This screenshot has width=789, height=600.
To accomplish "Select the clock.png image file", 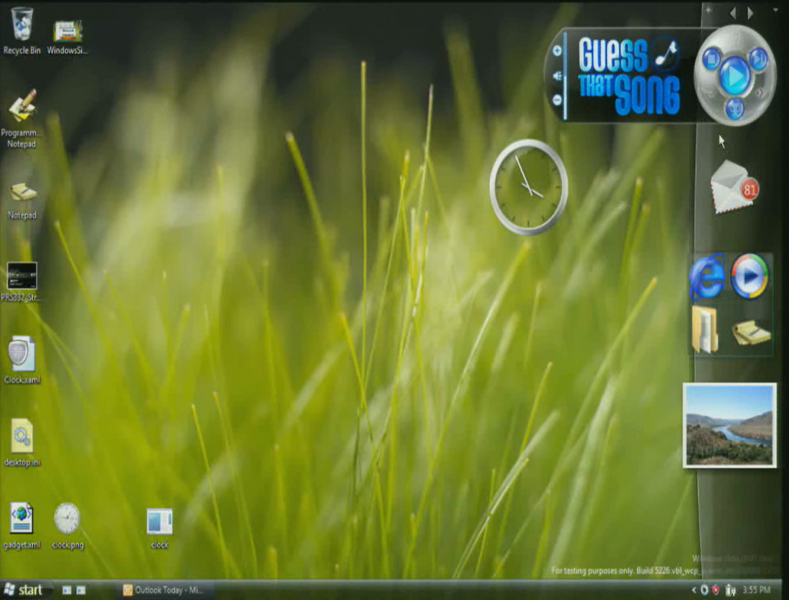I will coord(67,526).
